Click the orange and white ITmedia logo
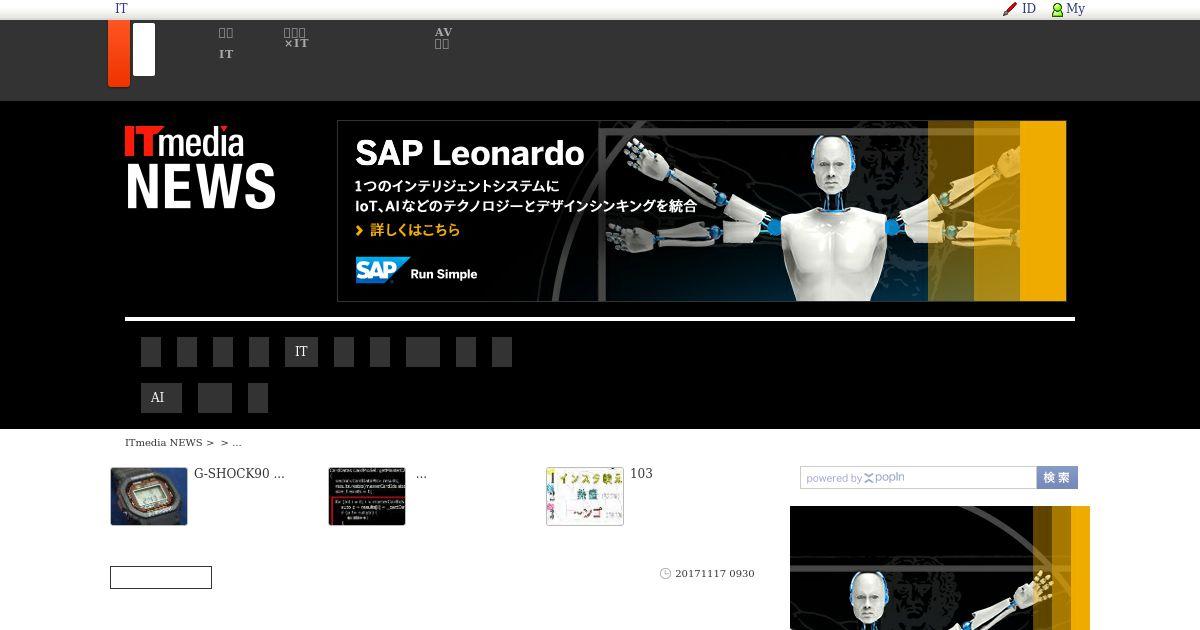 [132, 53]
